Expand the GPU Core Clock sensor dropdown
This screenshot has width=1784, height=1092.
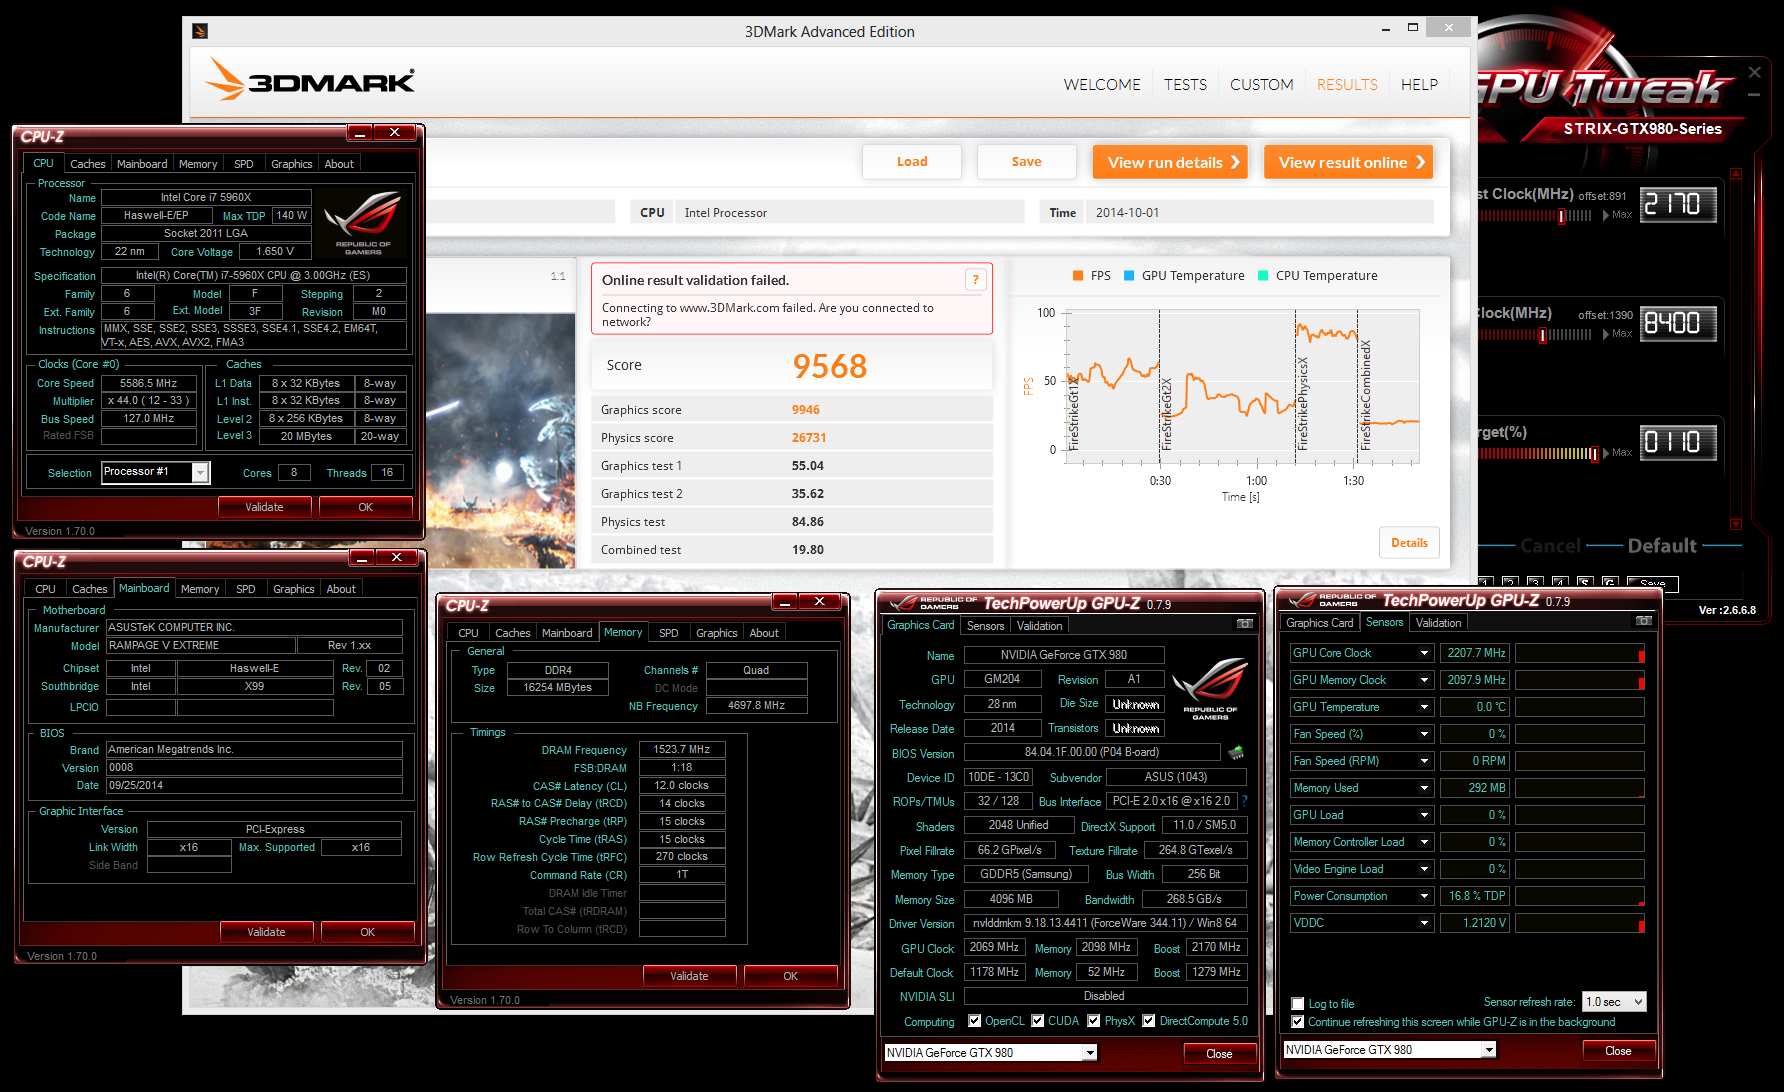[x=1424, y=653]
